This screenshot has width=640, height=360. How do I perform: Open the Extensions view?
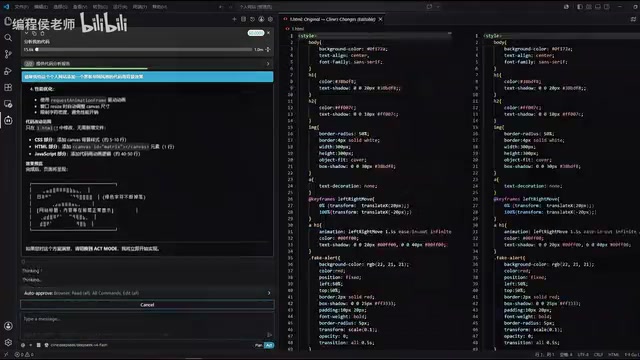[8, 87]
